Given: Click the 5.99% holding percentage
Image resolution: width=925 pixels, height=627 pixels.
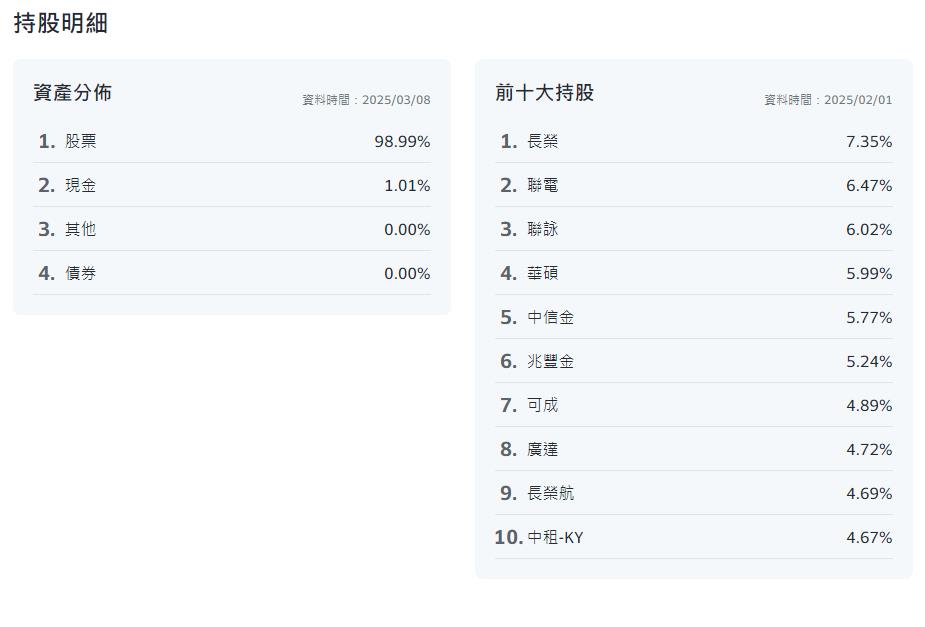Looking at the screenshot, I should coord(869,273).
